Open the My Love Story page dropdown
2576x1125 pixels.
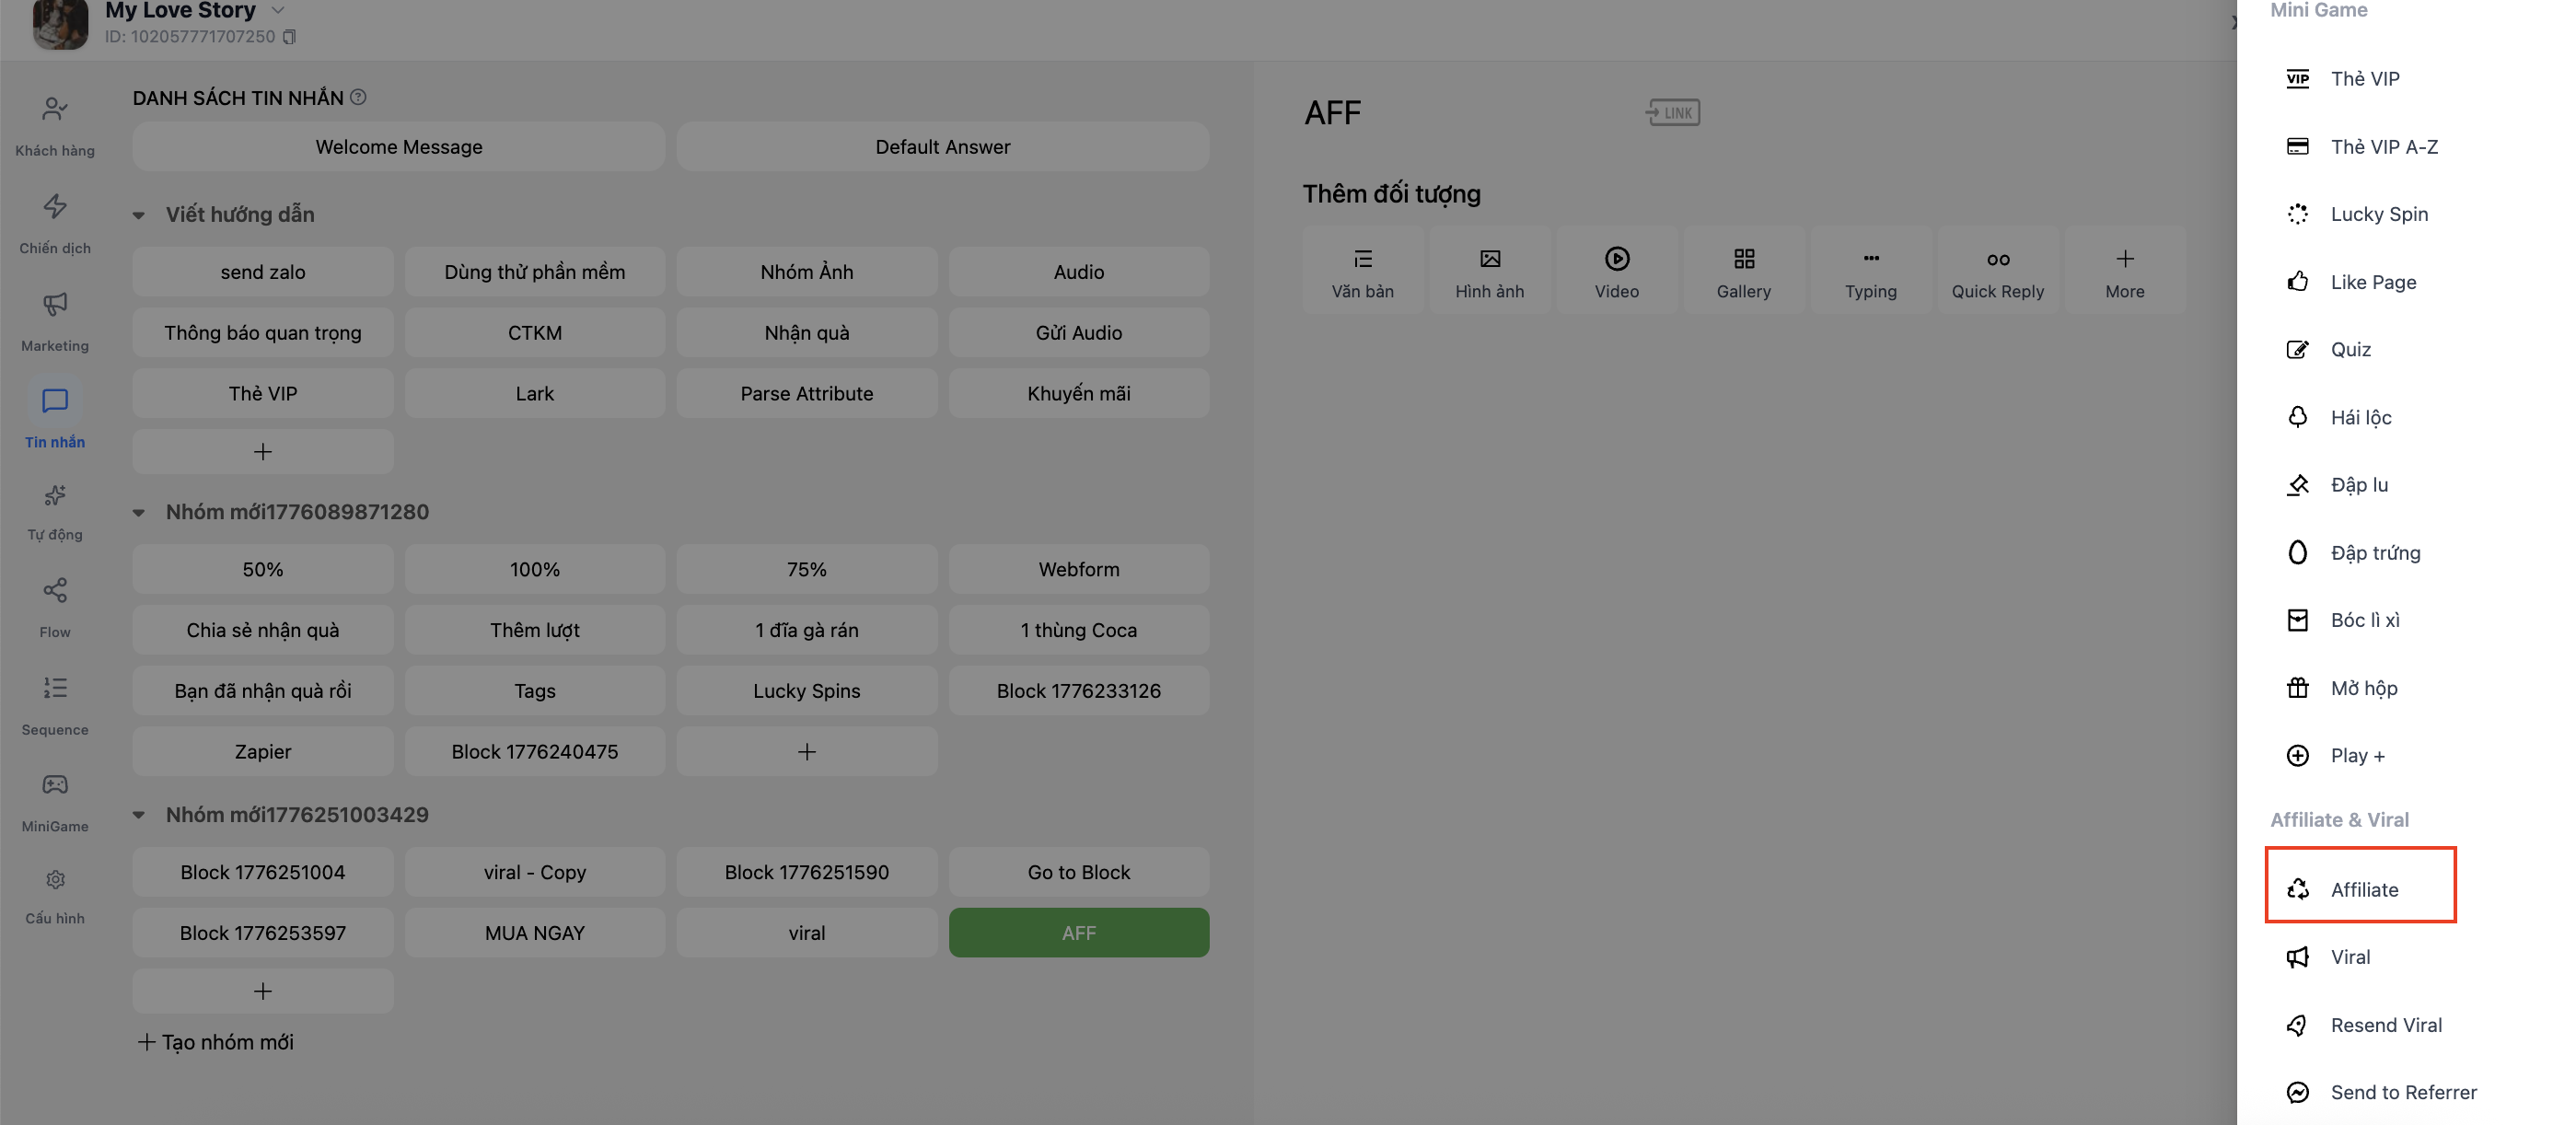[278, 10]
